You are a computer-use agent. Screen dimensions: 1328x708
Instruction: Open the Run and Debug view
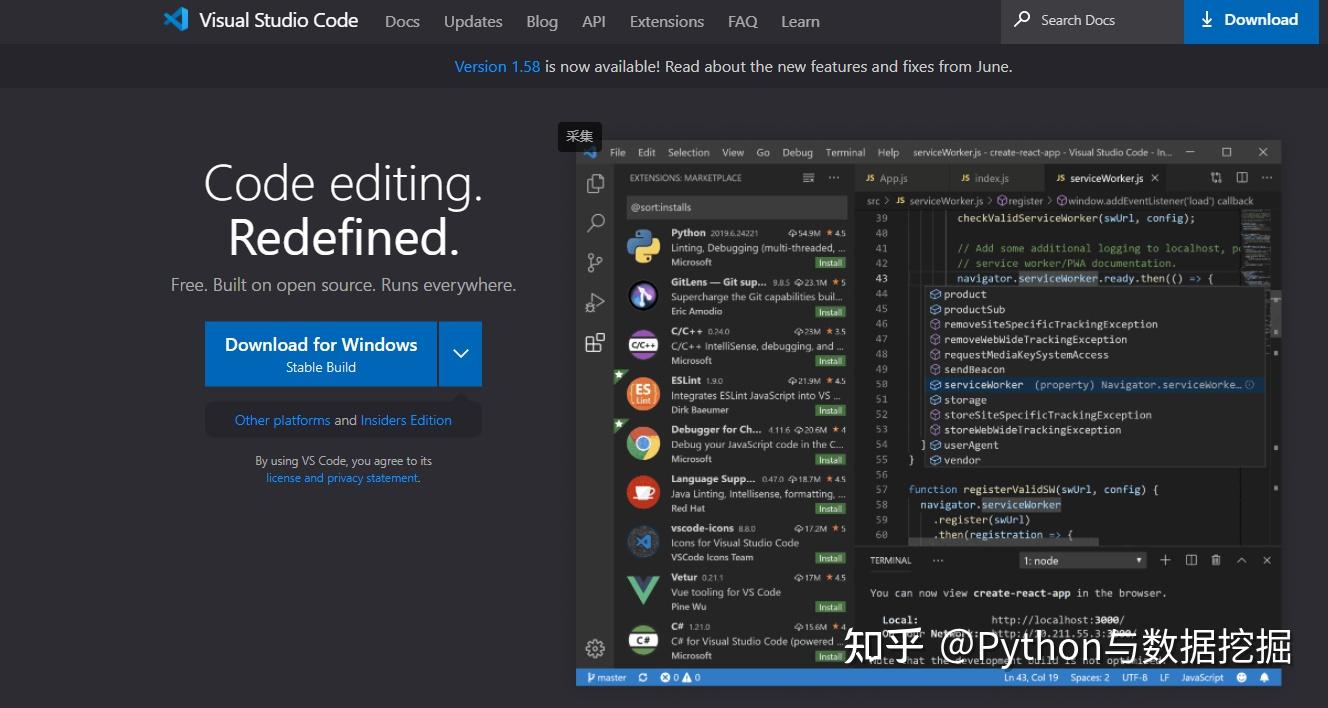[595, 302]
